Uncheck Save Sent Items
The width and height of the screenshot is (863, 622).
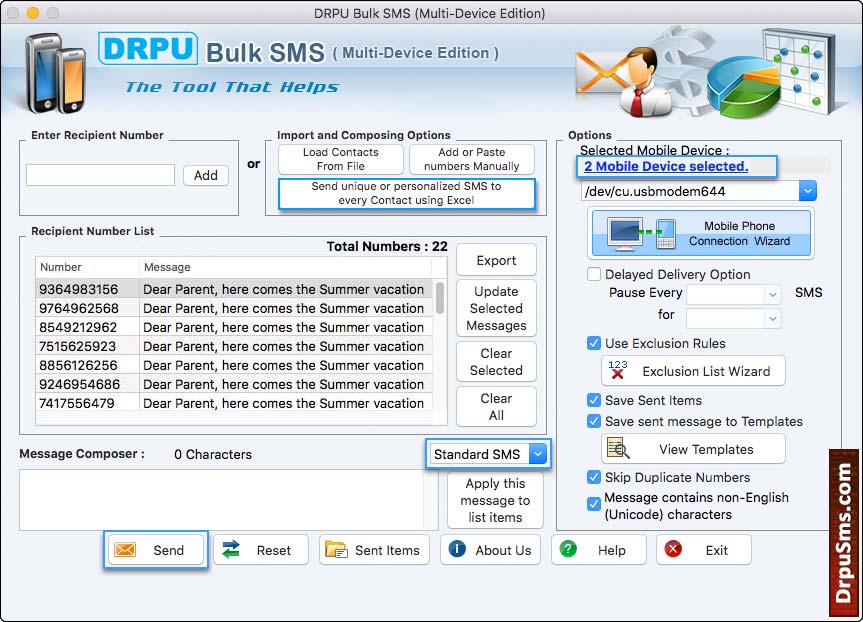(593, 400)
